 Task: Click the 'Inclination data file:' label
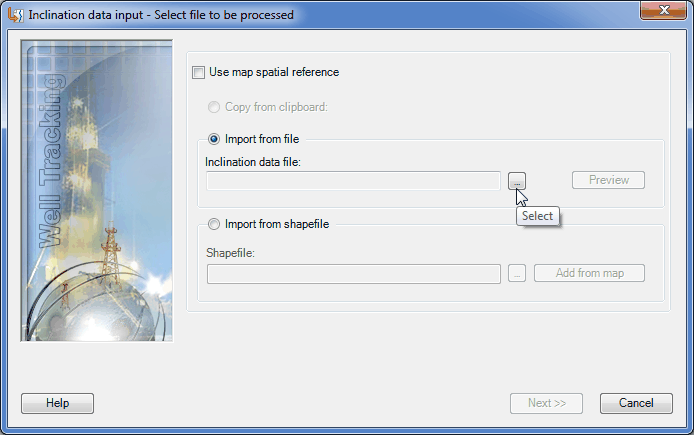(253, 162)
